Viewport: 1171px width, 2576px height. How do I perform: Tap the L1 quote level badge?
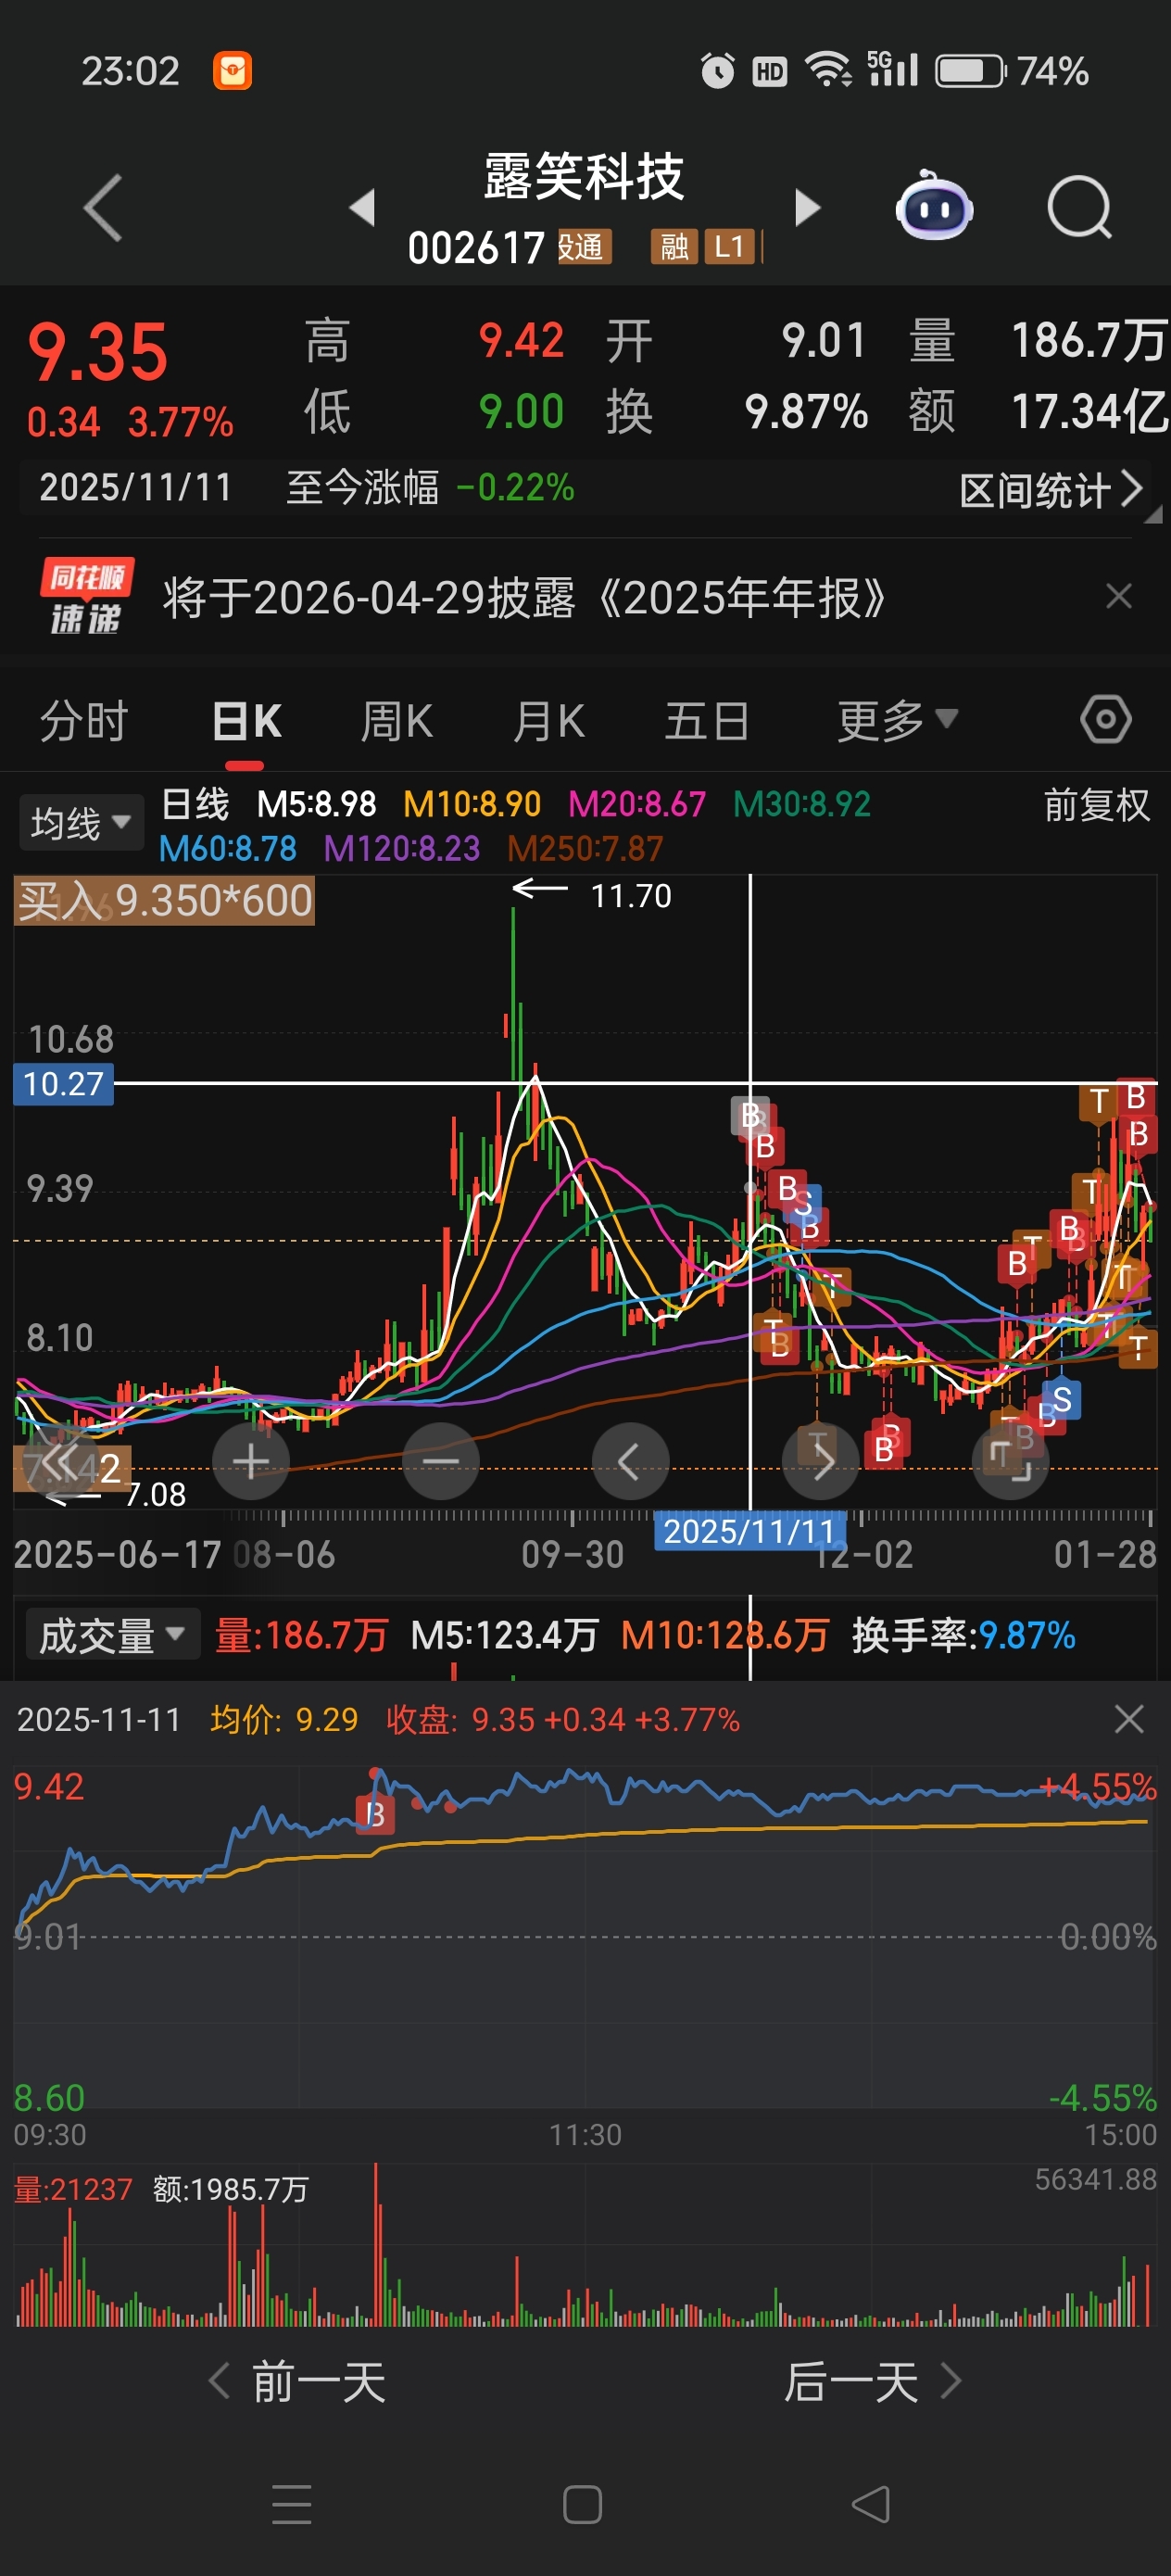tap(728, 246)
